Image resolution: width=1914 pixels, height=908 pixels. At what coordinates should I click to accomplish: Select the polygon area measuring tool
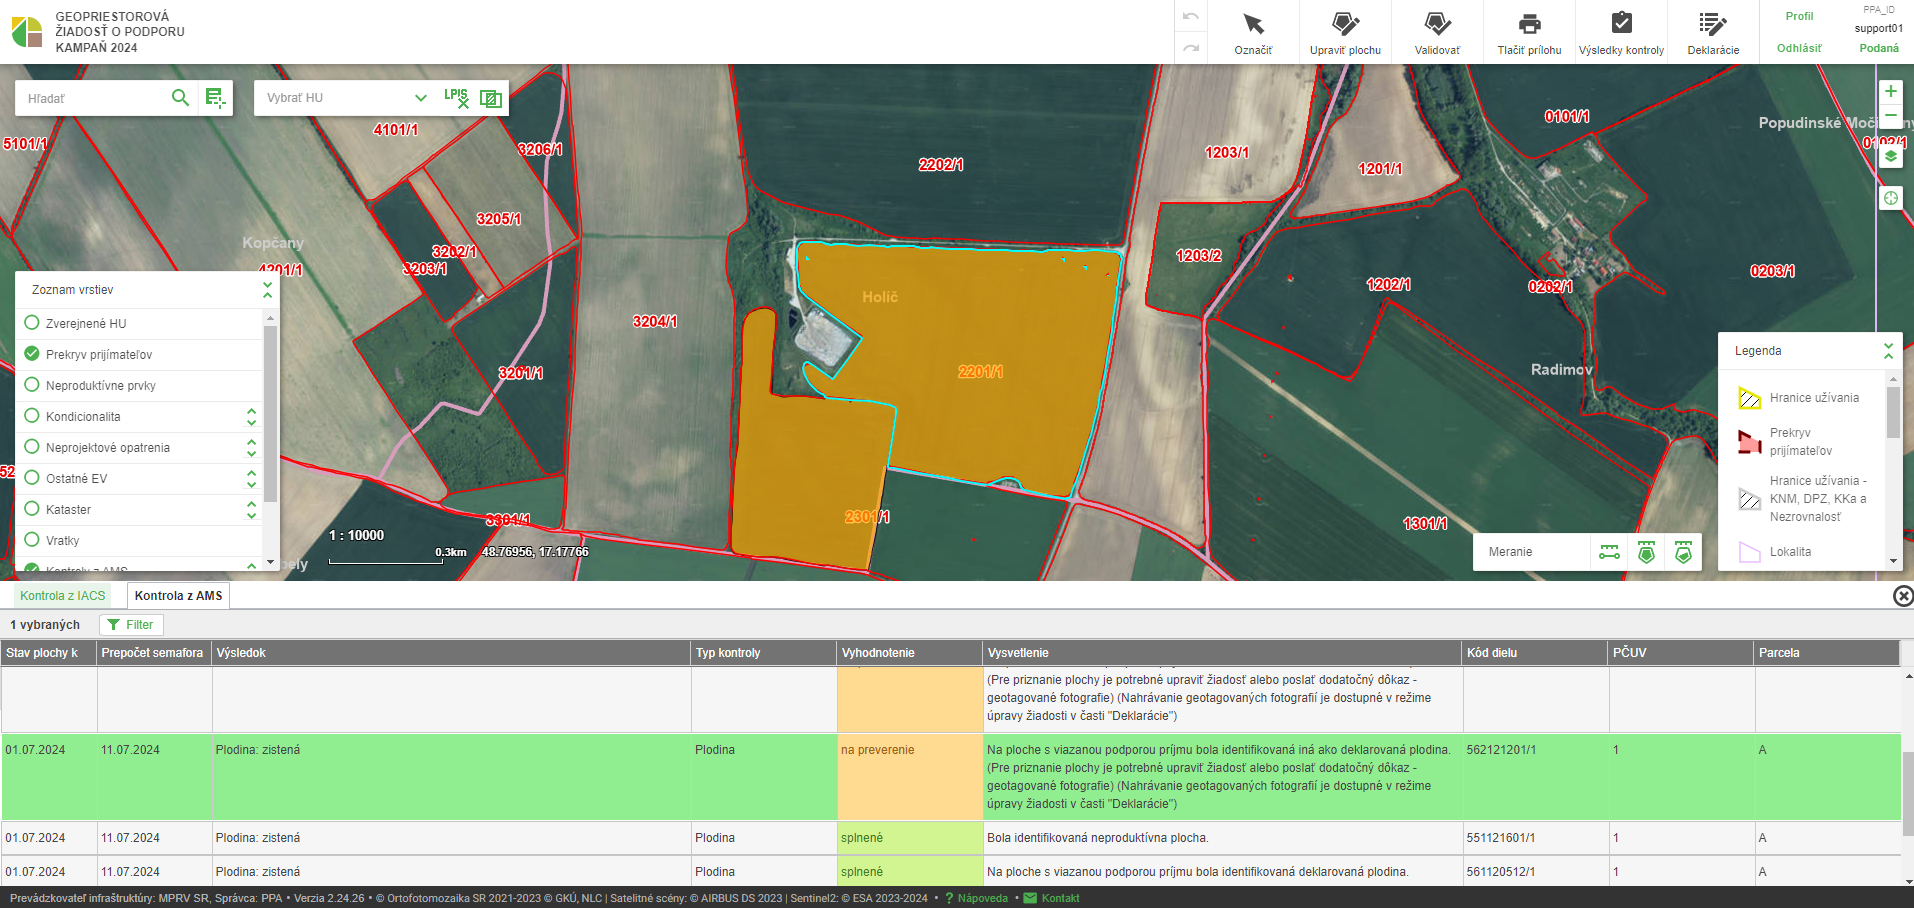point(1646,552)
